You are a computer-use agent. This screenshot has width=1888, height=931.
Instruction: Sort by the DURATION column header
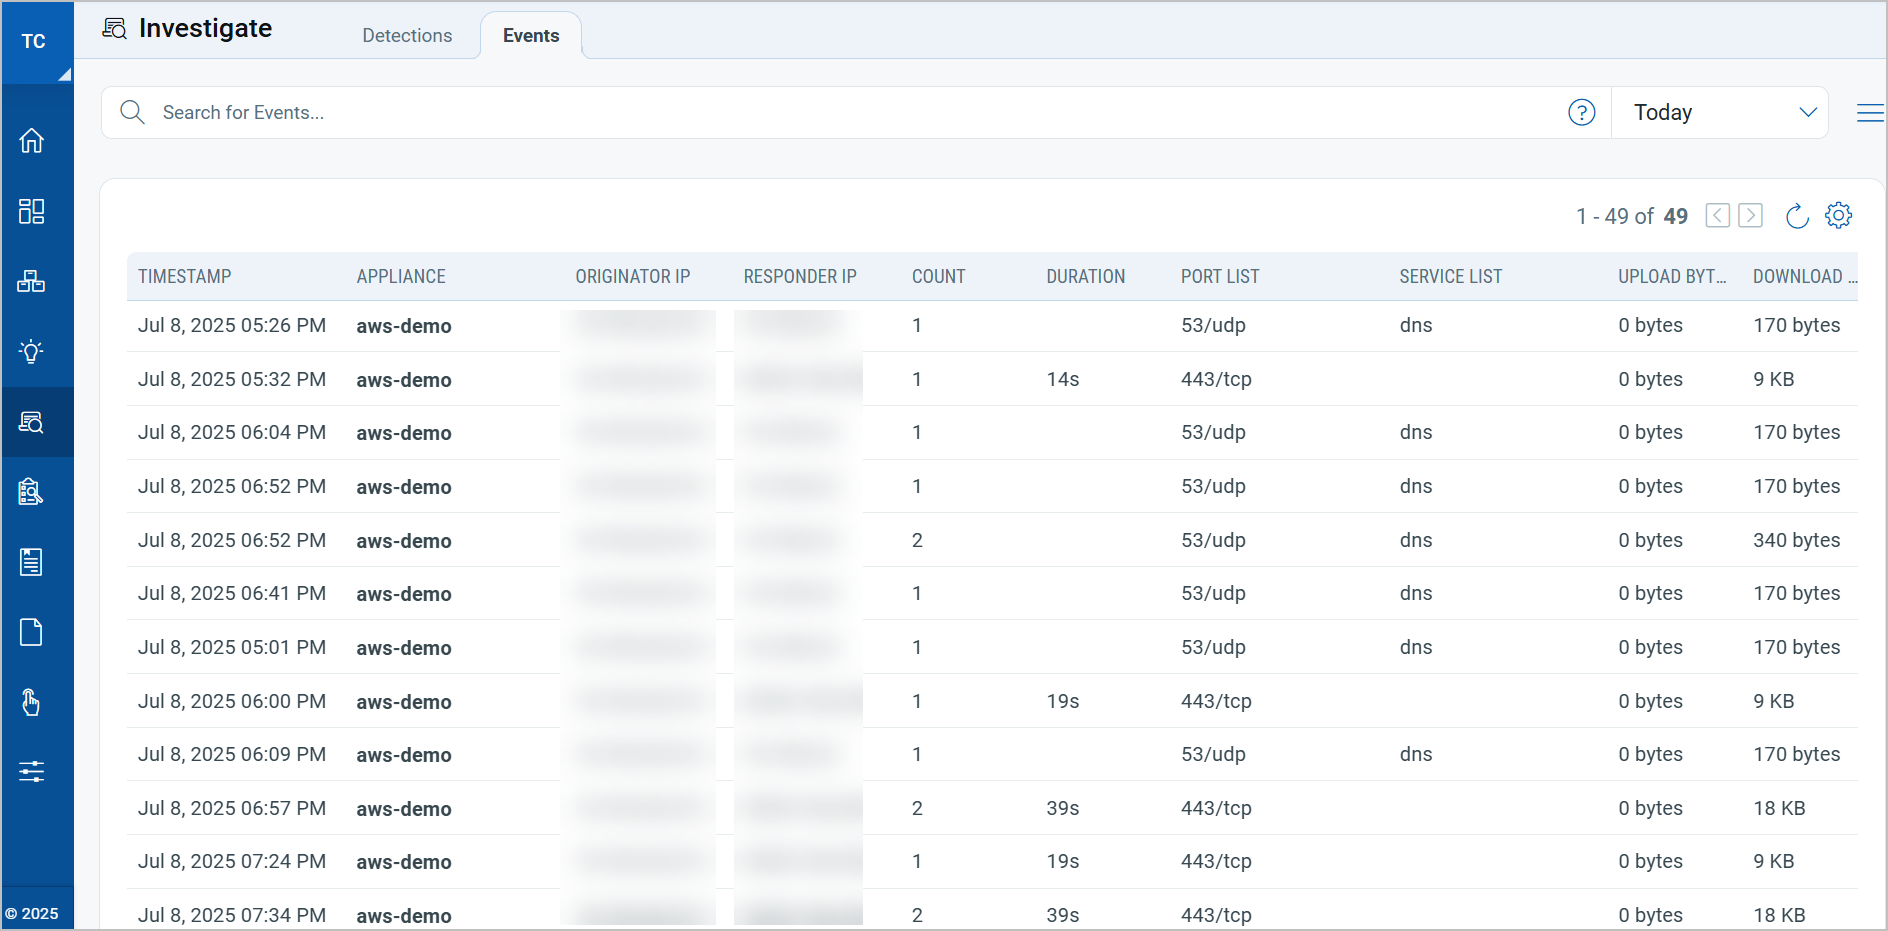(1086, 276)
